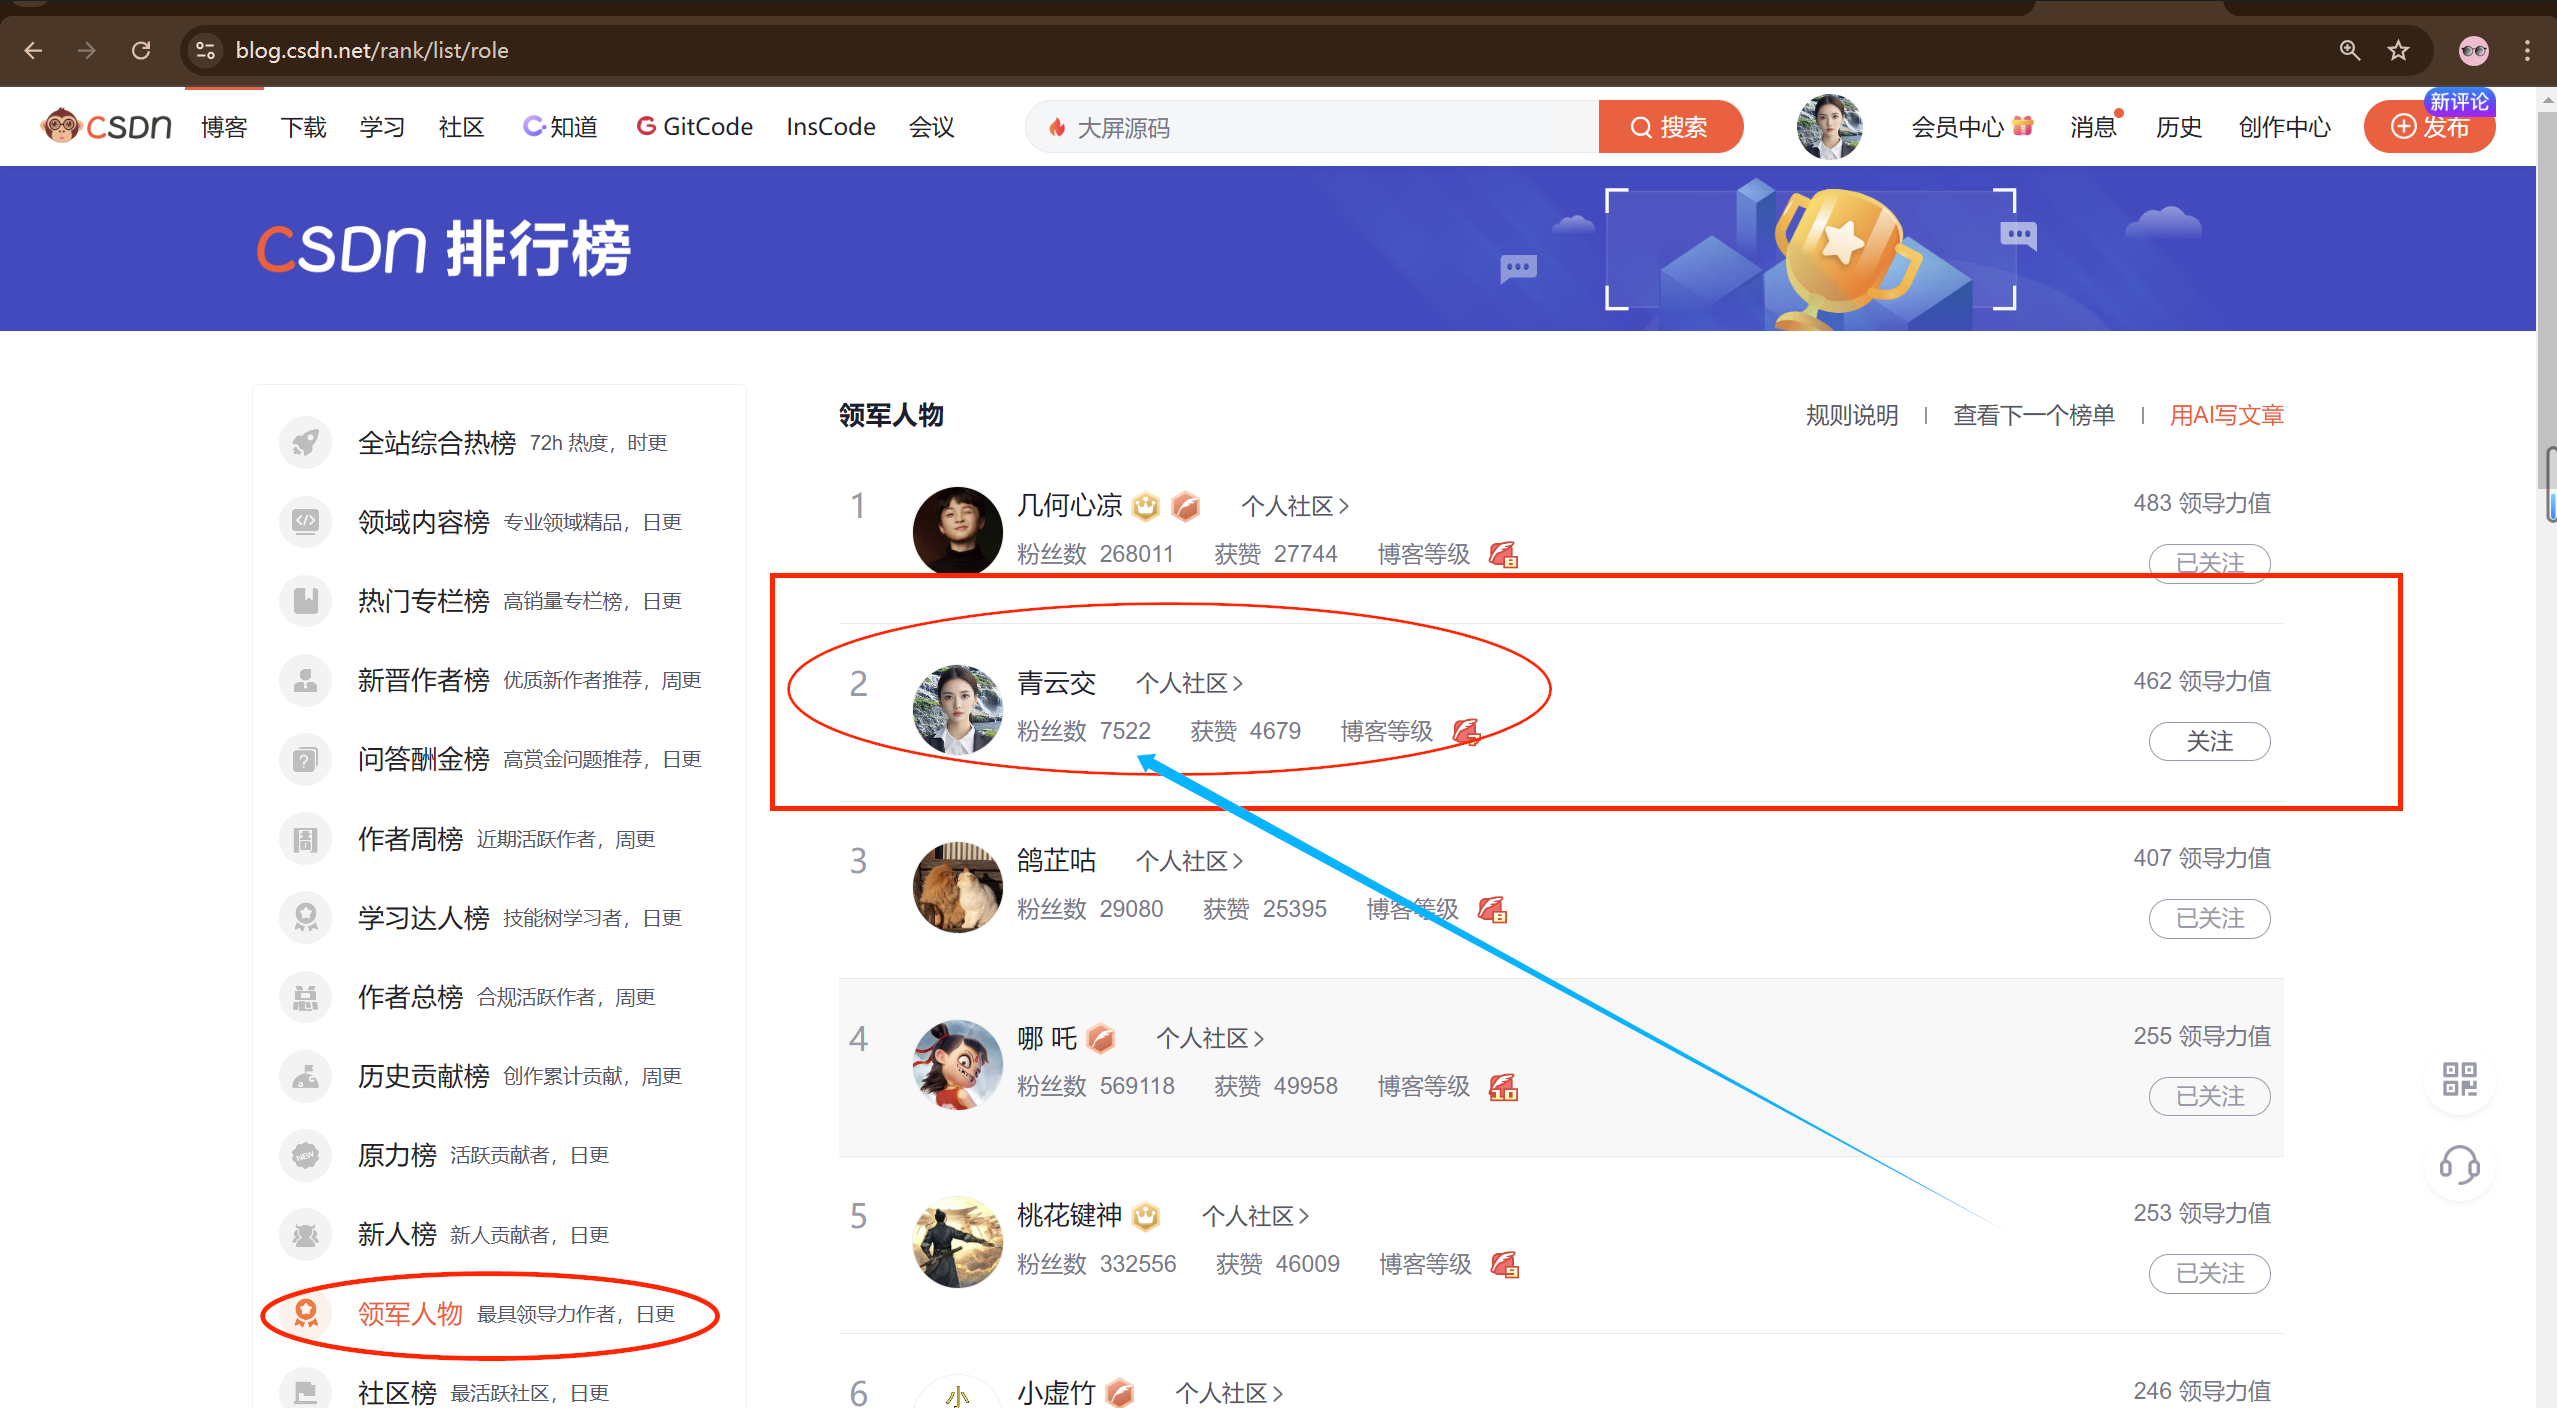The image size is (2557, 1408).
Task: Open the C知道 nav item
Action: [560, 127]
